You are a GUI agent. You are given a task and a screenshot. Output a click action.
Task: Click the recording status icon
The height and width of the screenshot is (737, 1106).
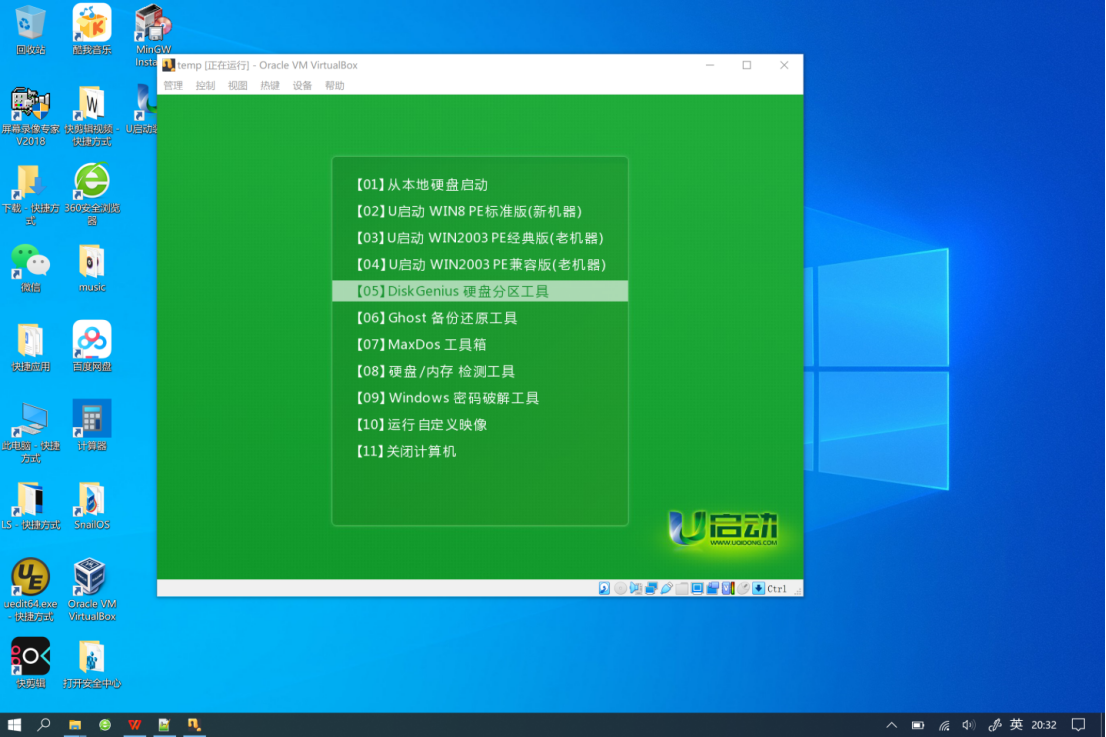click(712, 588)
